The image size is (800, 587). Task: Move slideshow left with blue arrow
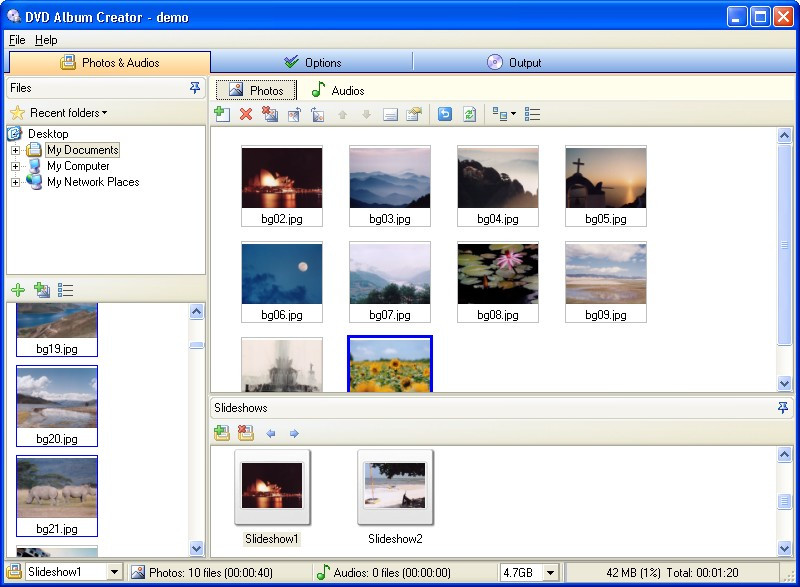click(x=270, y=433)
